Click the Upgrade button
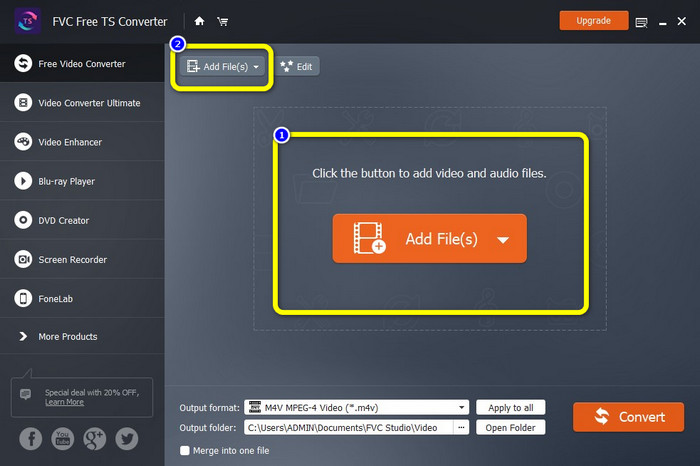Viewport: 700px width, 466px height. (x=593, y=21)
